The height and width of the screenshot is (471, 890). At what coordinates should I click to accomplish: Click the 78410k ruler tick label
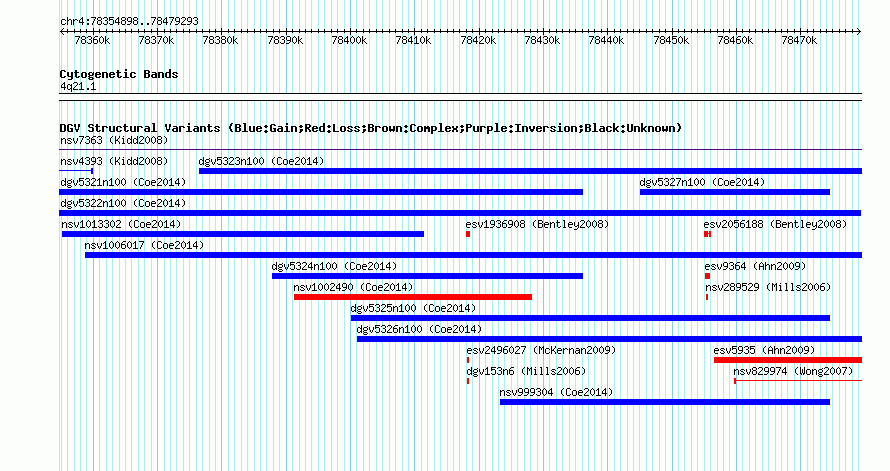click(x=413, y=40)
